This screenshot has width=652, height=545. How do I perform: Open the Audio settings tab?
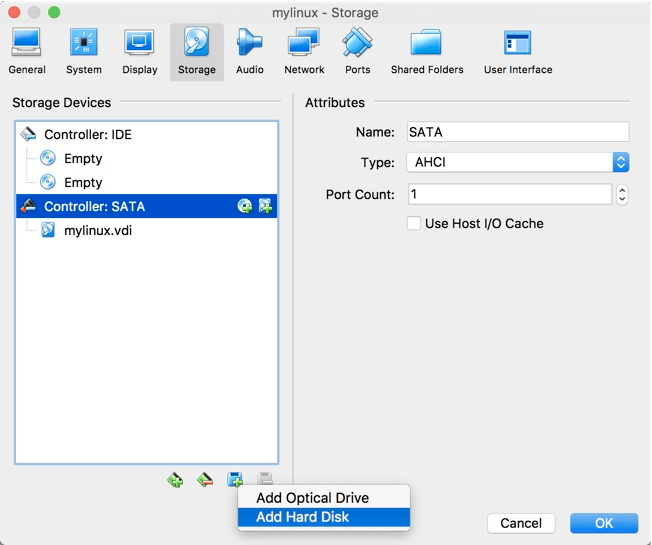click(249, 52)
